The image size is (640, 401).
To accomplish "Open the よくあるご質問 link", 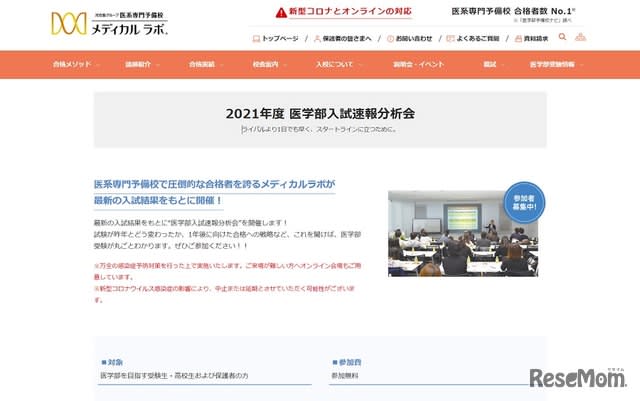I will tap(478, 39).
